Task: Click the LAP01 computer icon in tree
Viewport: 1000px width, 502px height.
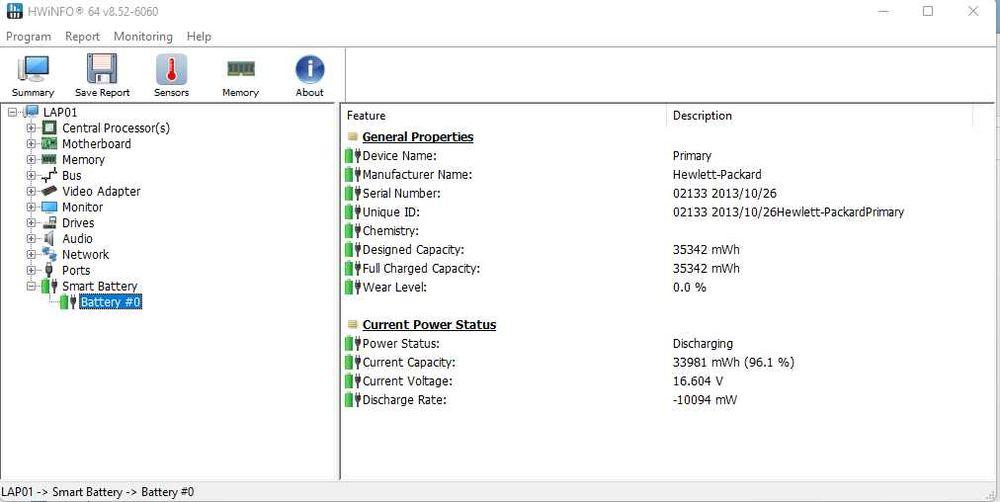Action: click(x=33, y=112)
